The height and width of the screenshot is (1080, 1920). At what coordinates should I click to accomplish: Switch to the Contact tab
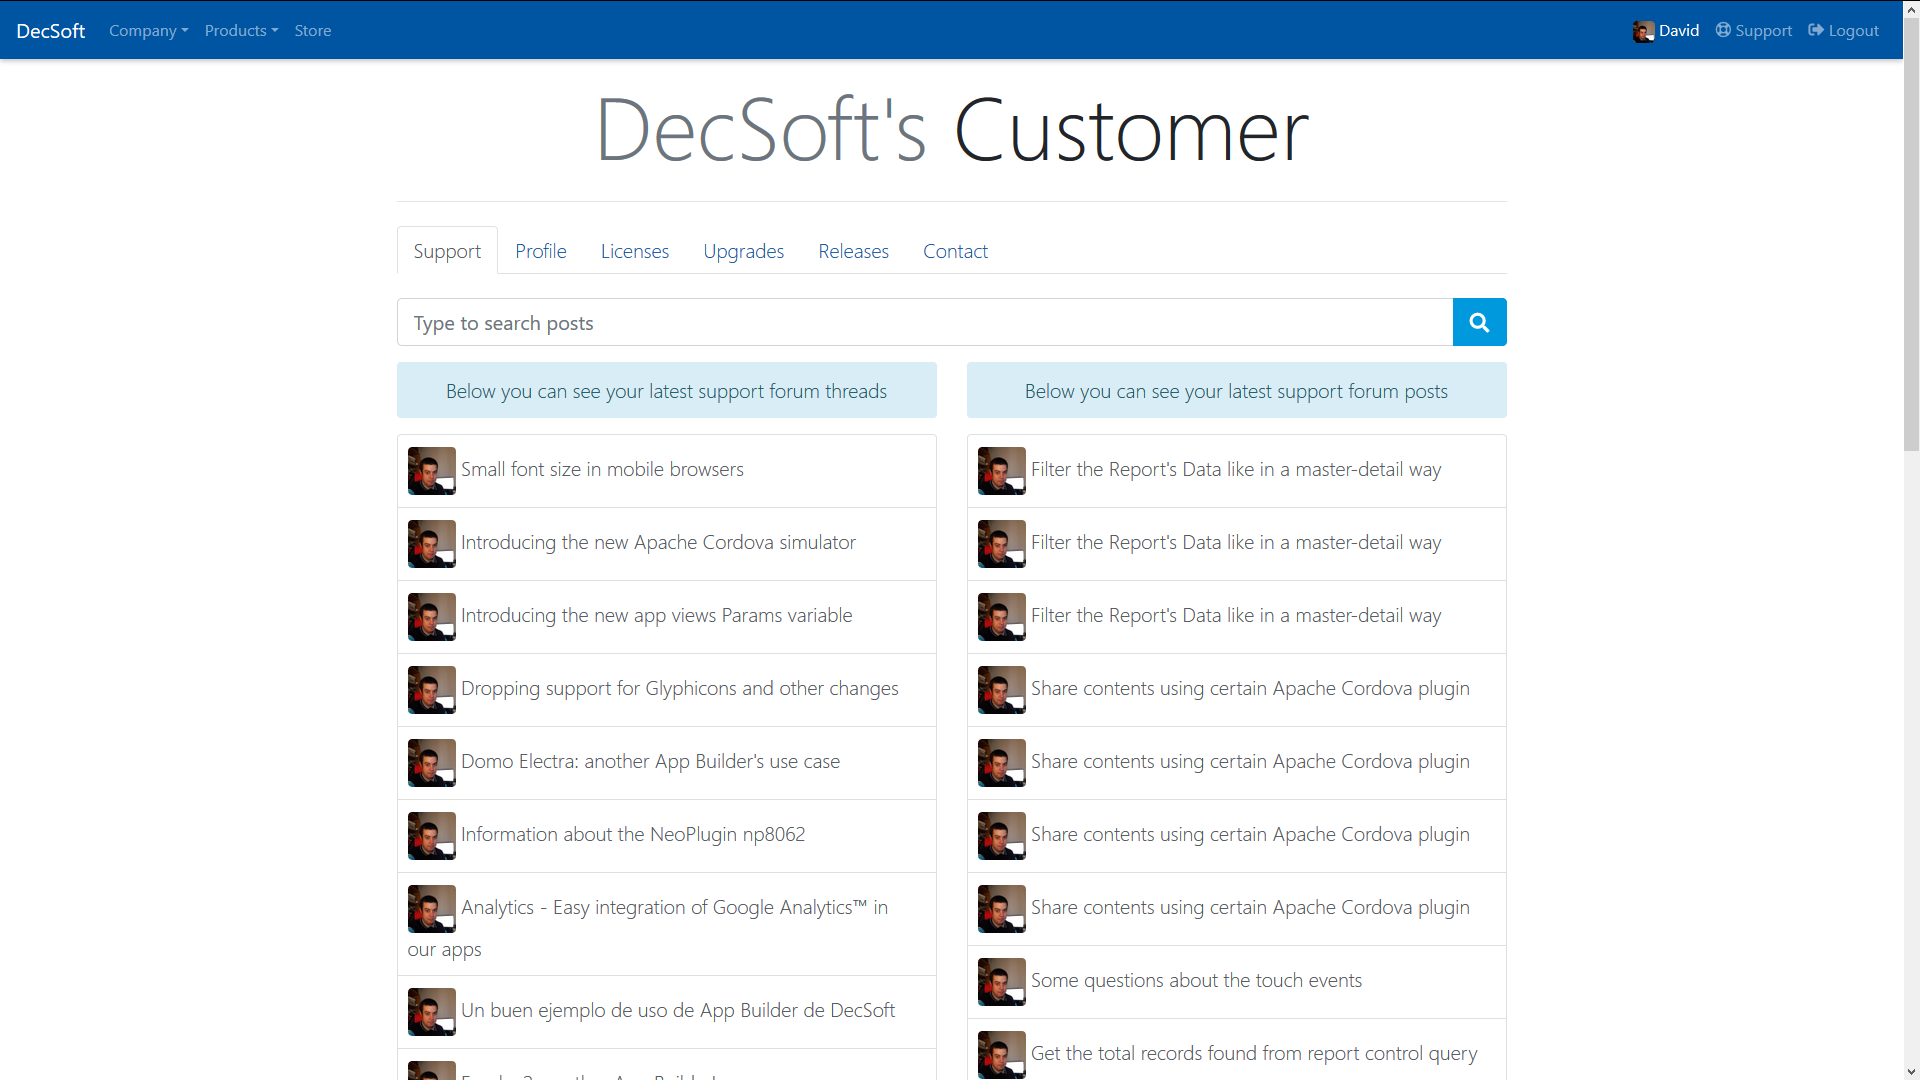(x=955, y=251)
